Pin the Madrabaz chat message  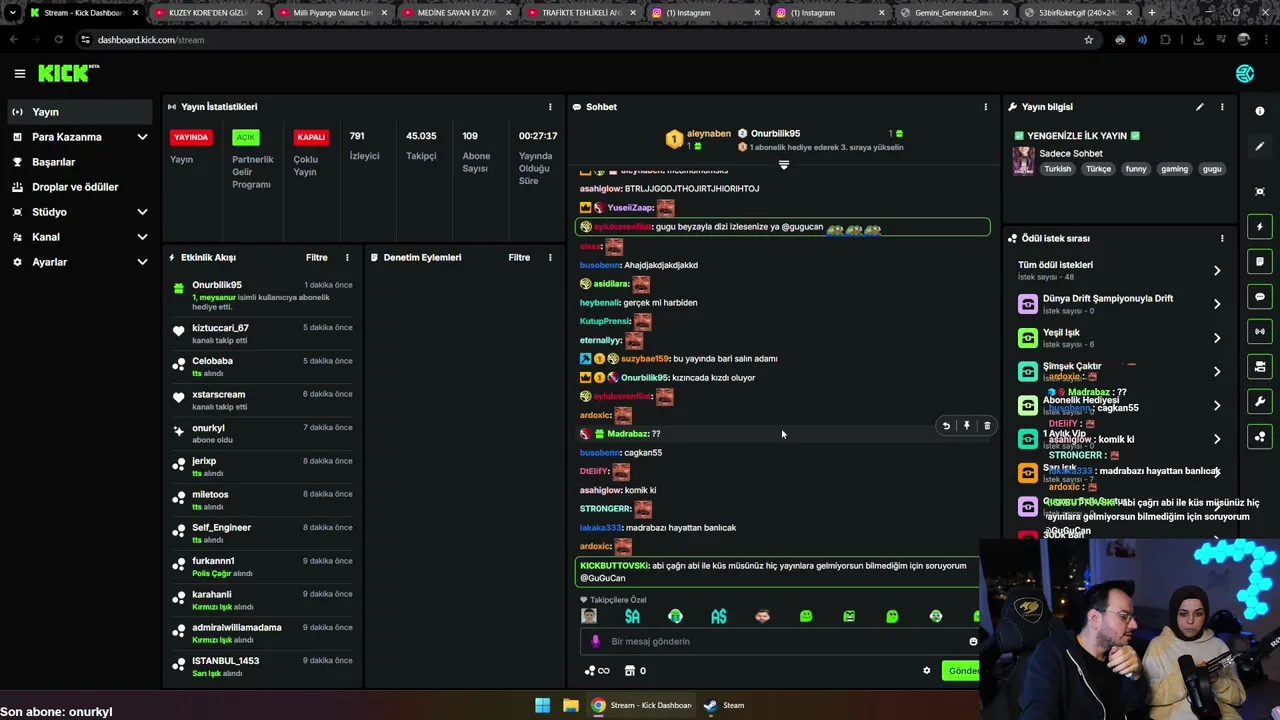966,426
